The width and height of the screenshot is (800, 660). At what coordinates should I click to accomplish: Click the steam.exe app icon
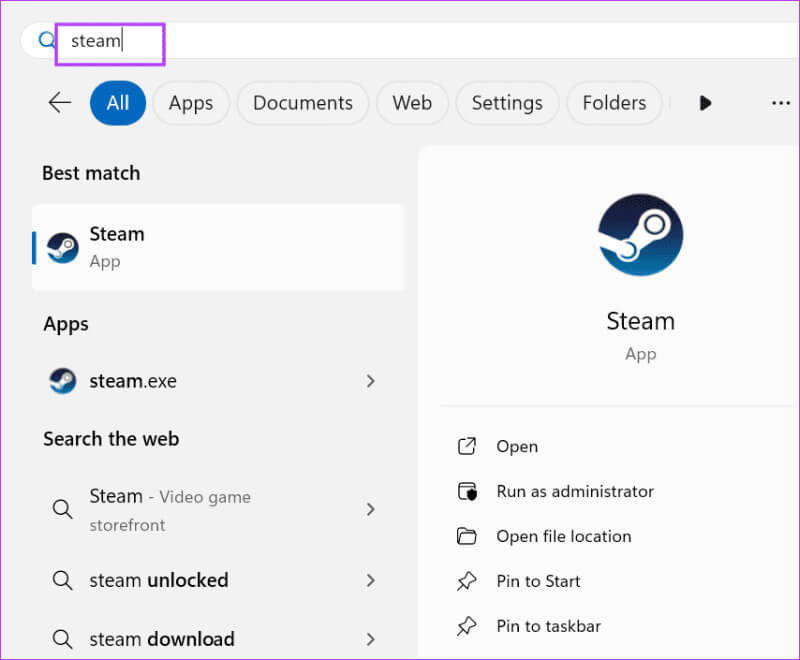point(63,381)
